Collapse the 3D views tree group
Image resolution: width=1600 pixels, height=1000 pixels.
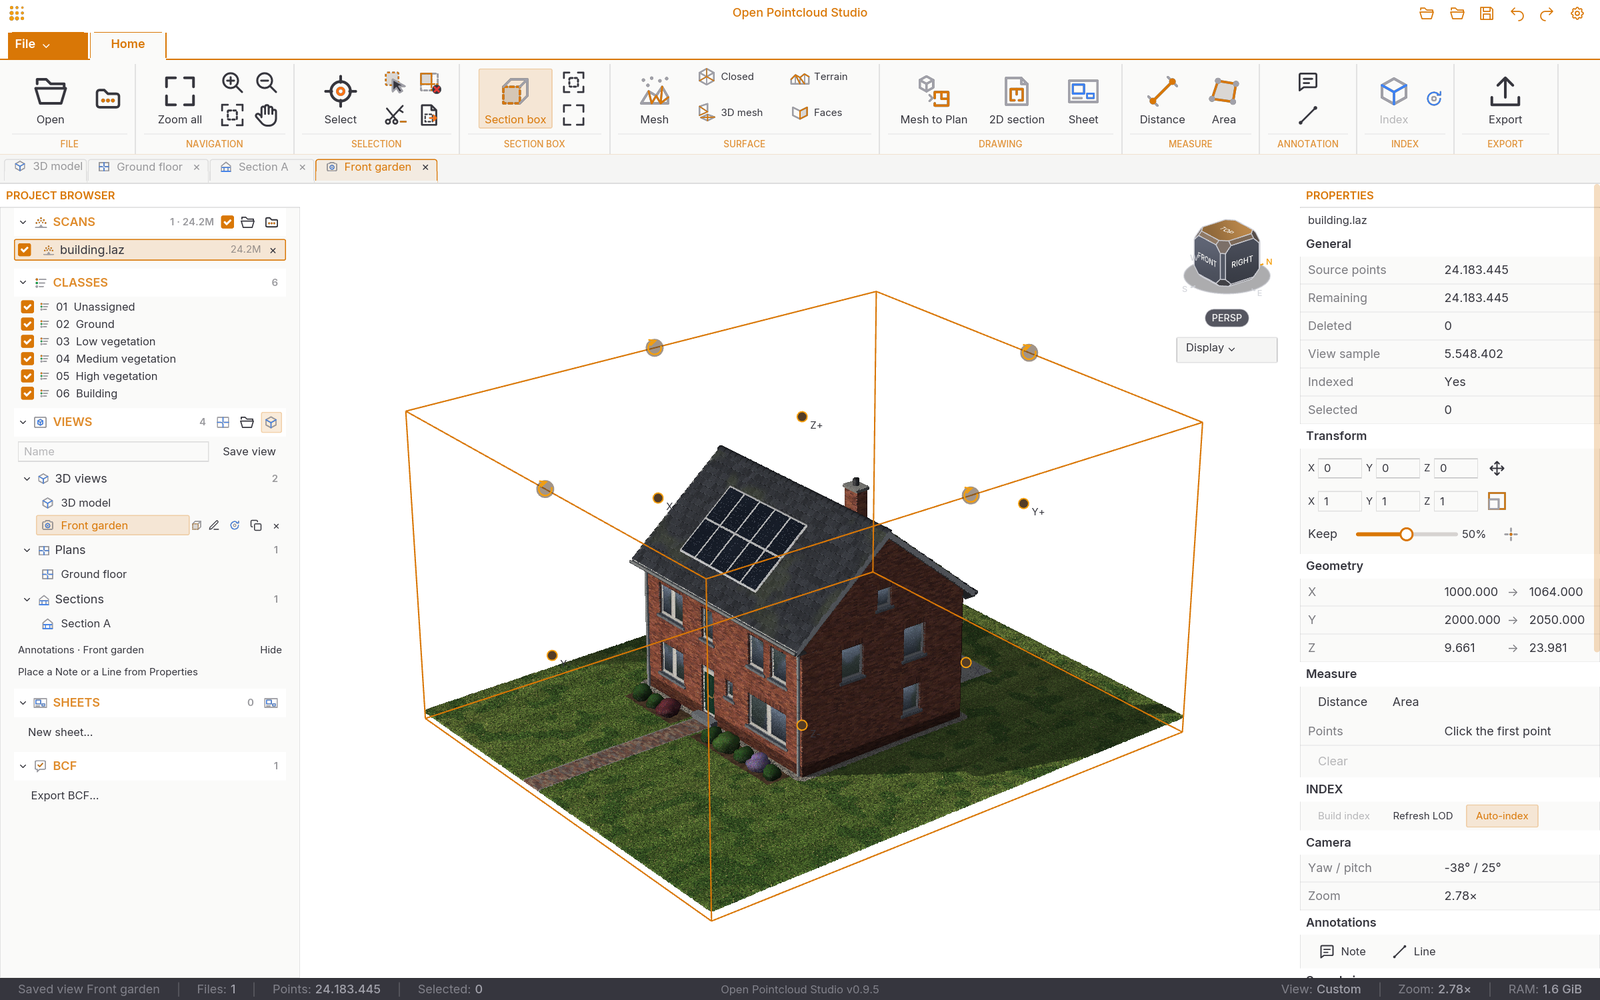click(27, 479)
